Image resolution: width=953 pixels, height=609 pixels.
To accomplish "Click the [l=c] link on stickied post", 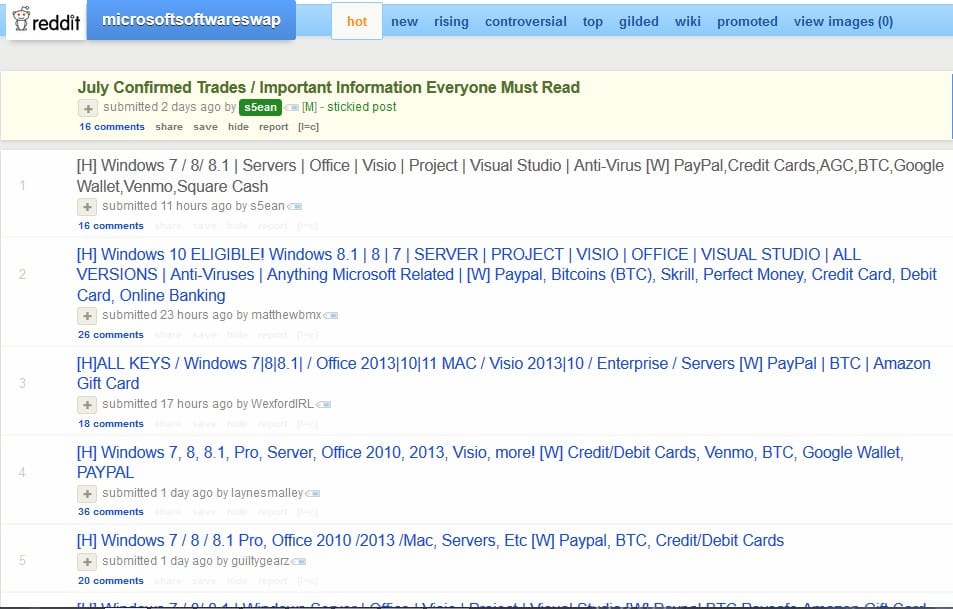I will click(308, 127).
